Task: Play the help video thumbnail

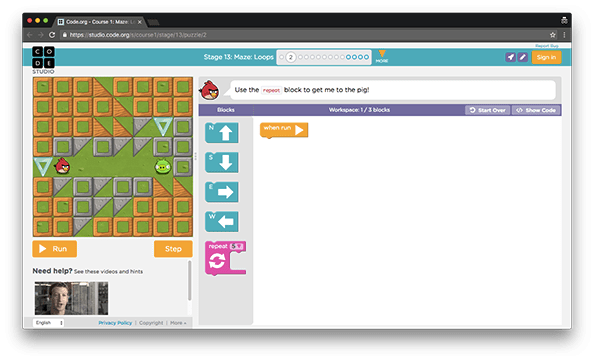Action: [x=71, y=298]
